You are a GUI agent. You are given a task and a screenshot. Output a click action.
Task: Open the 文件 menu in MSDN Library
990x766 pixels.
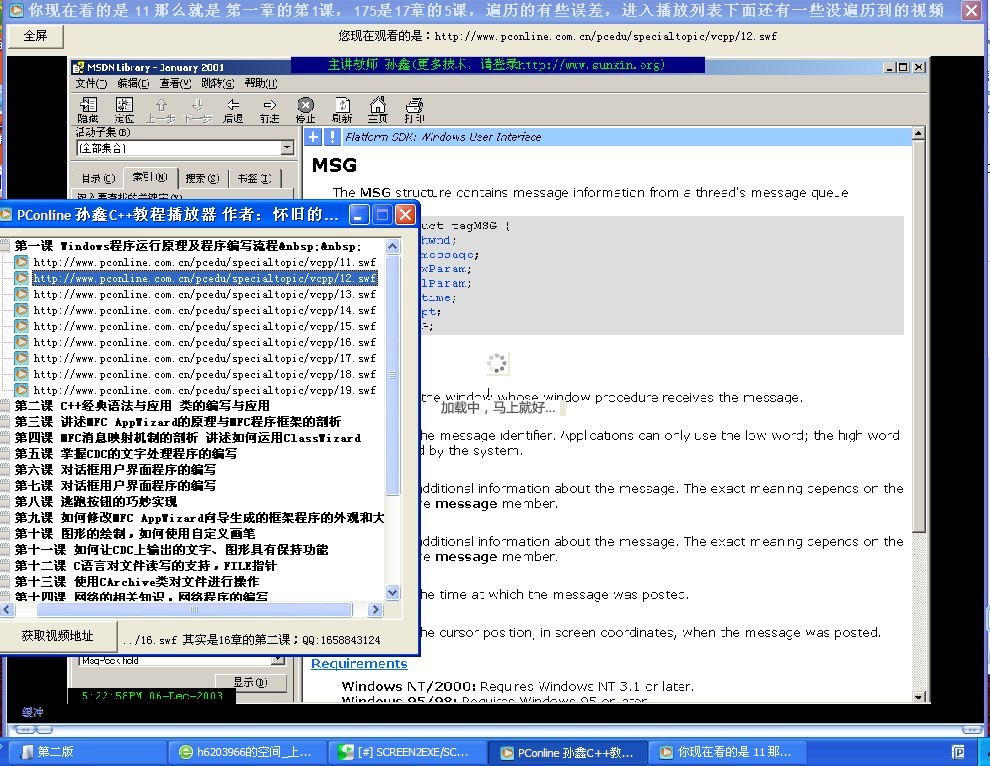(91, 83)
